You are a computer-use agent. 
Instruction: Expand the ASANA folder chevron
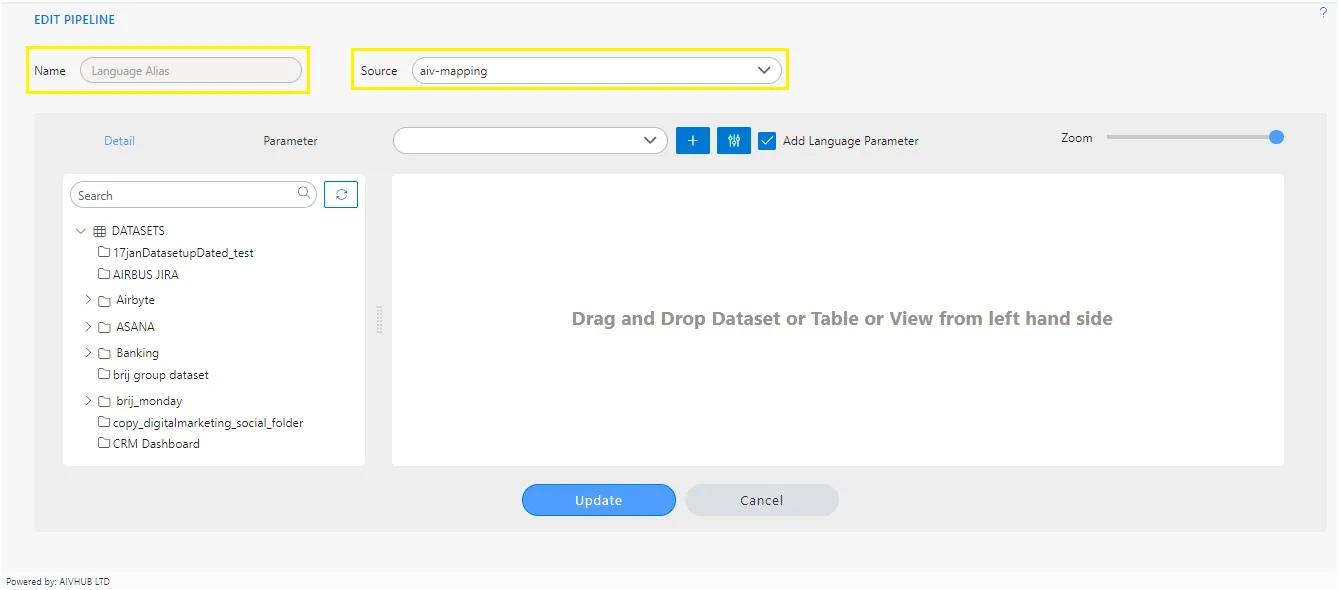tap(88, 326)
